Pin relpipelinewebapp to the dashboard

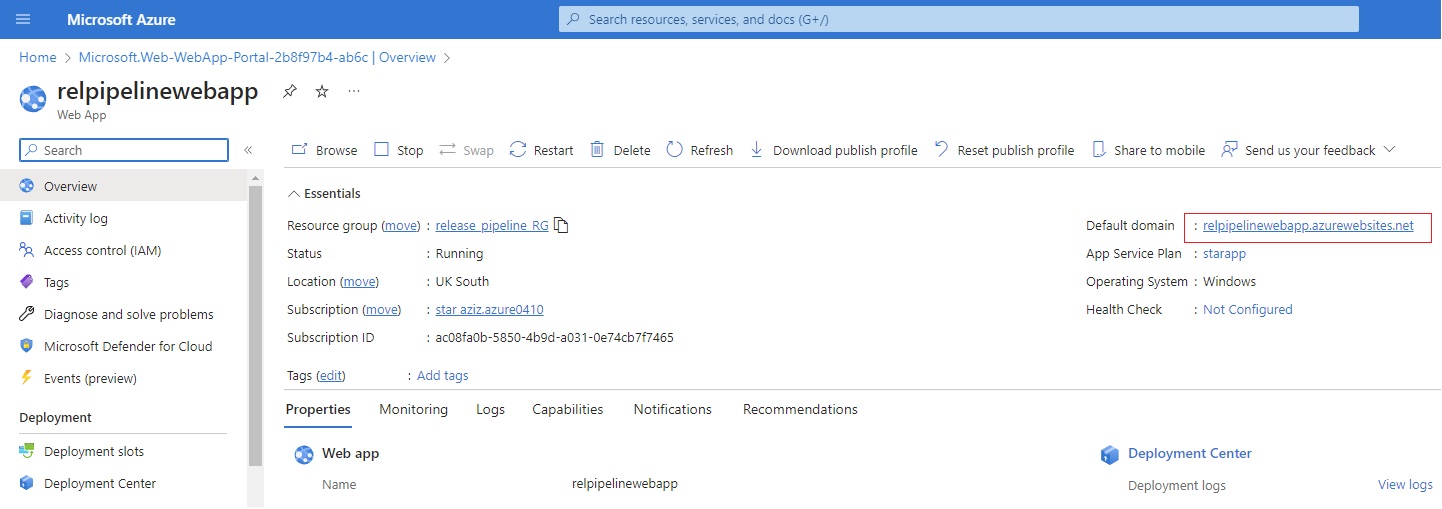289,91
